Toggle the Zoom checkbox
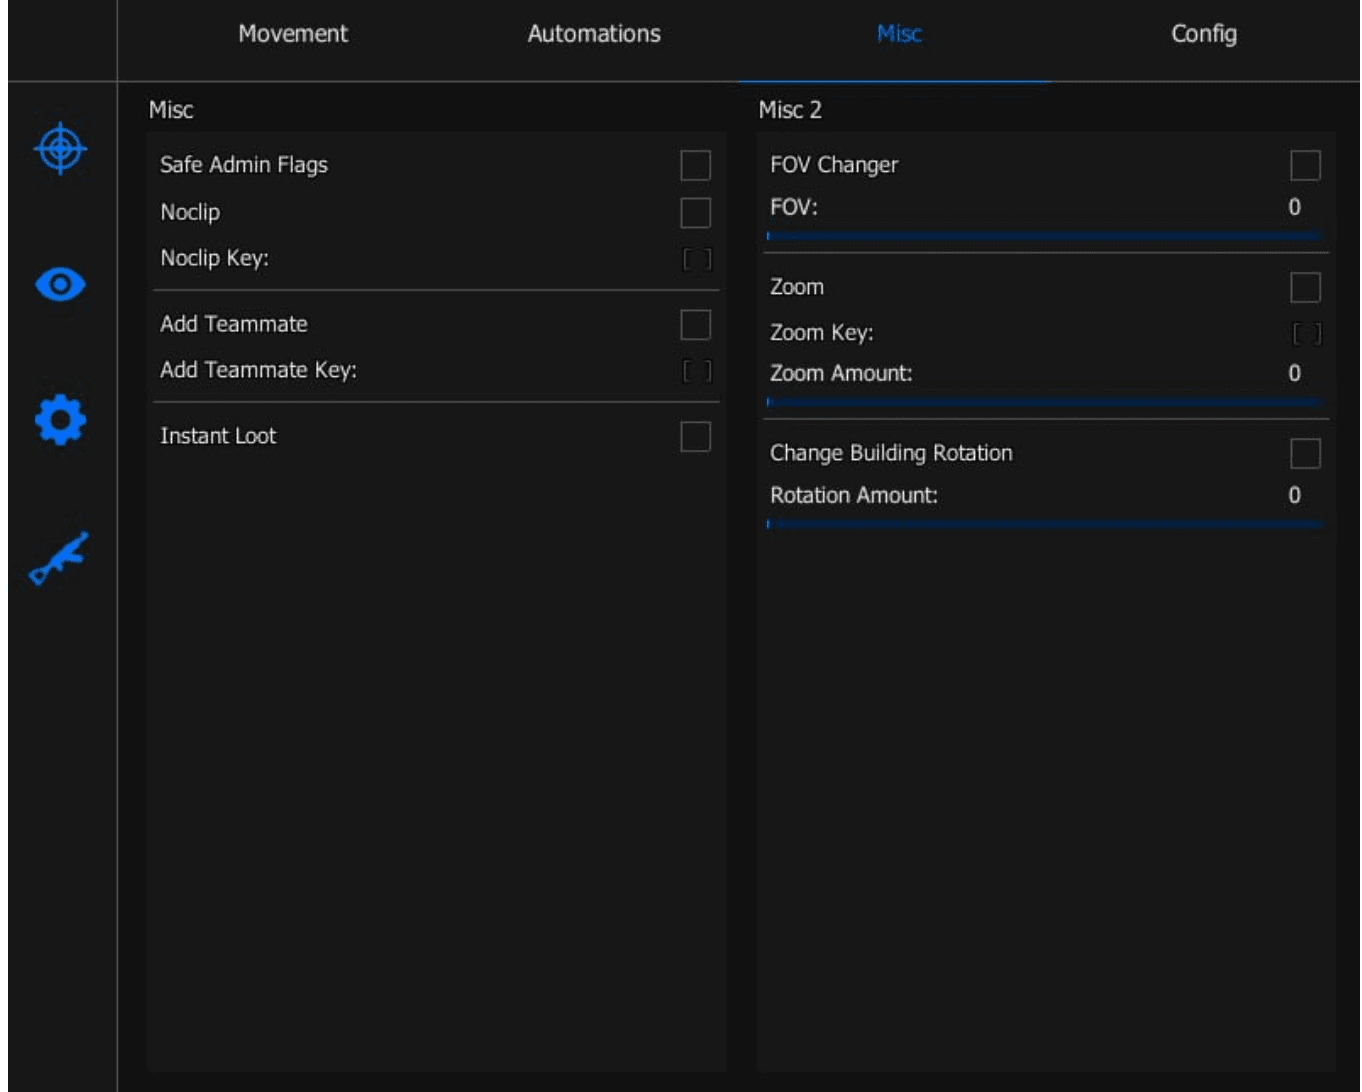 pos(1304,288)
